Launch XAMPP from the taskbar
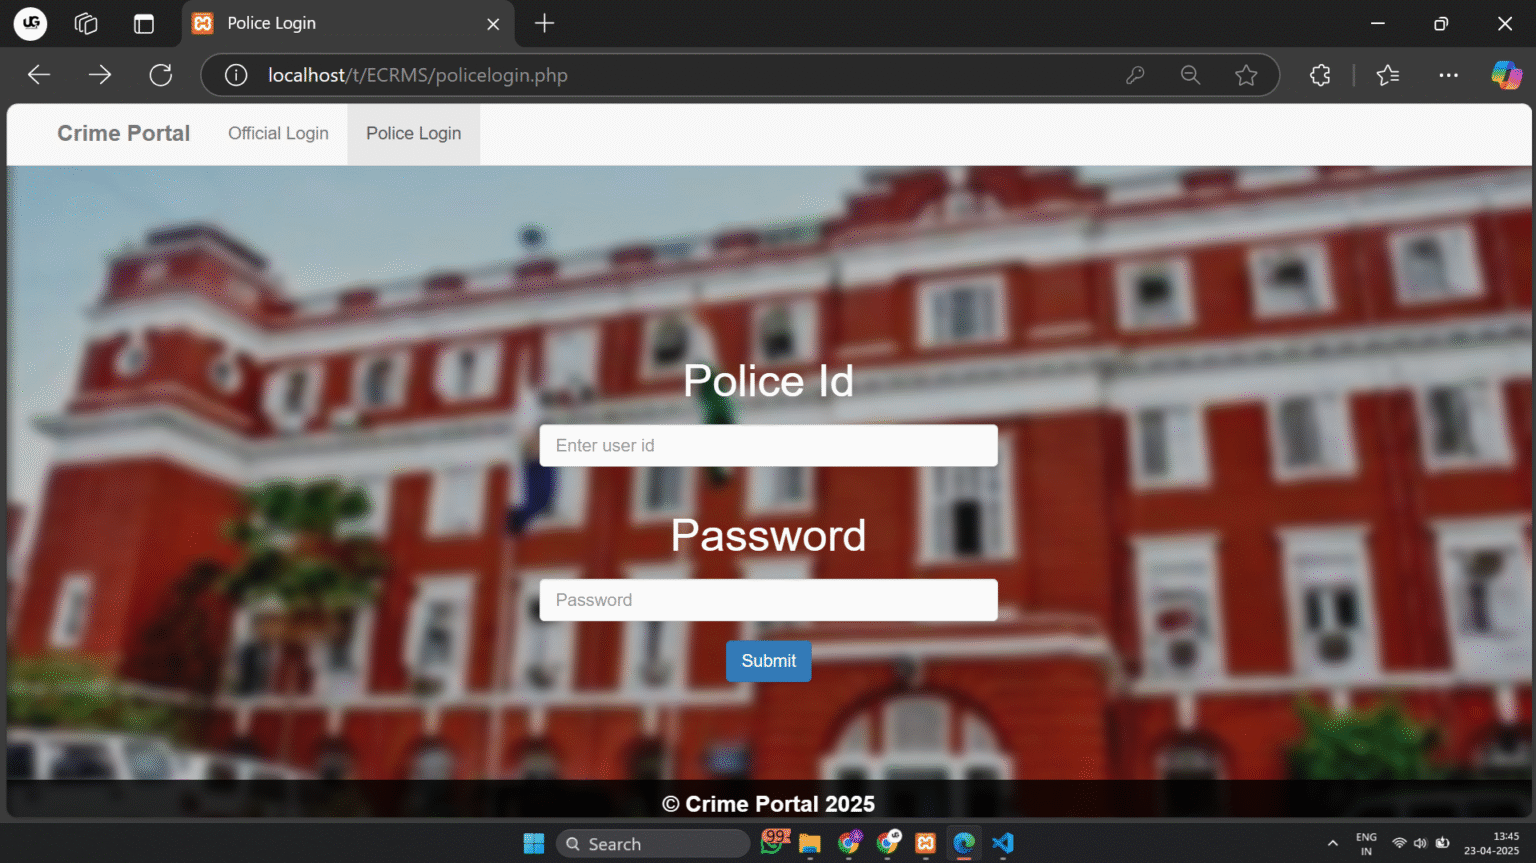This screenshot has height=863, width=1536. coord(924,843)
